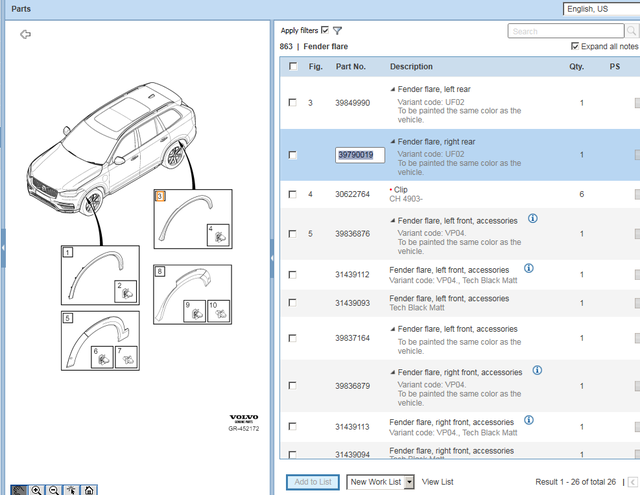Click the View List link
640x495 pixels.
pyautogui.click(x=438, y=482)
